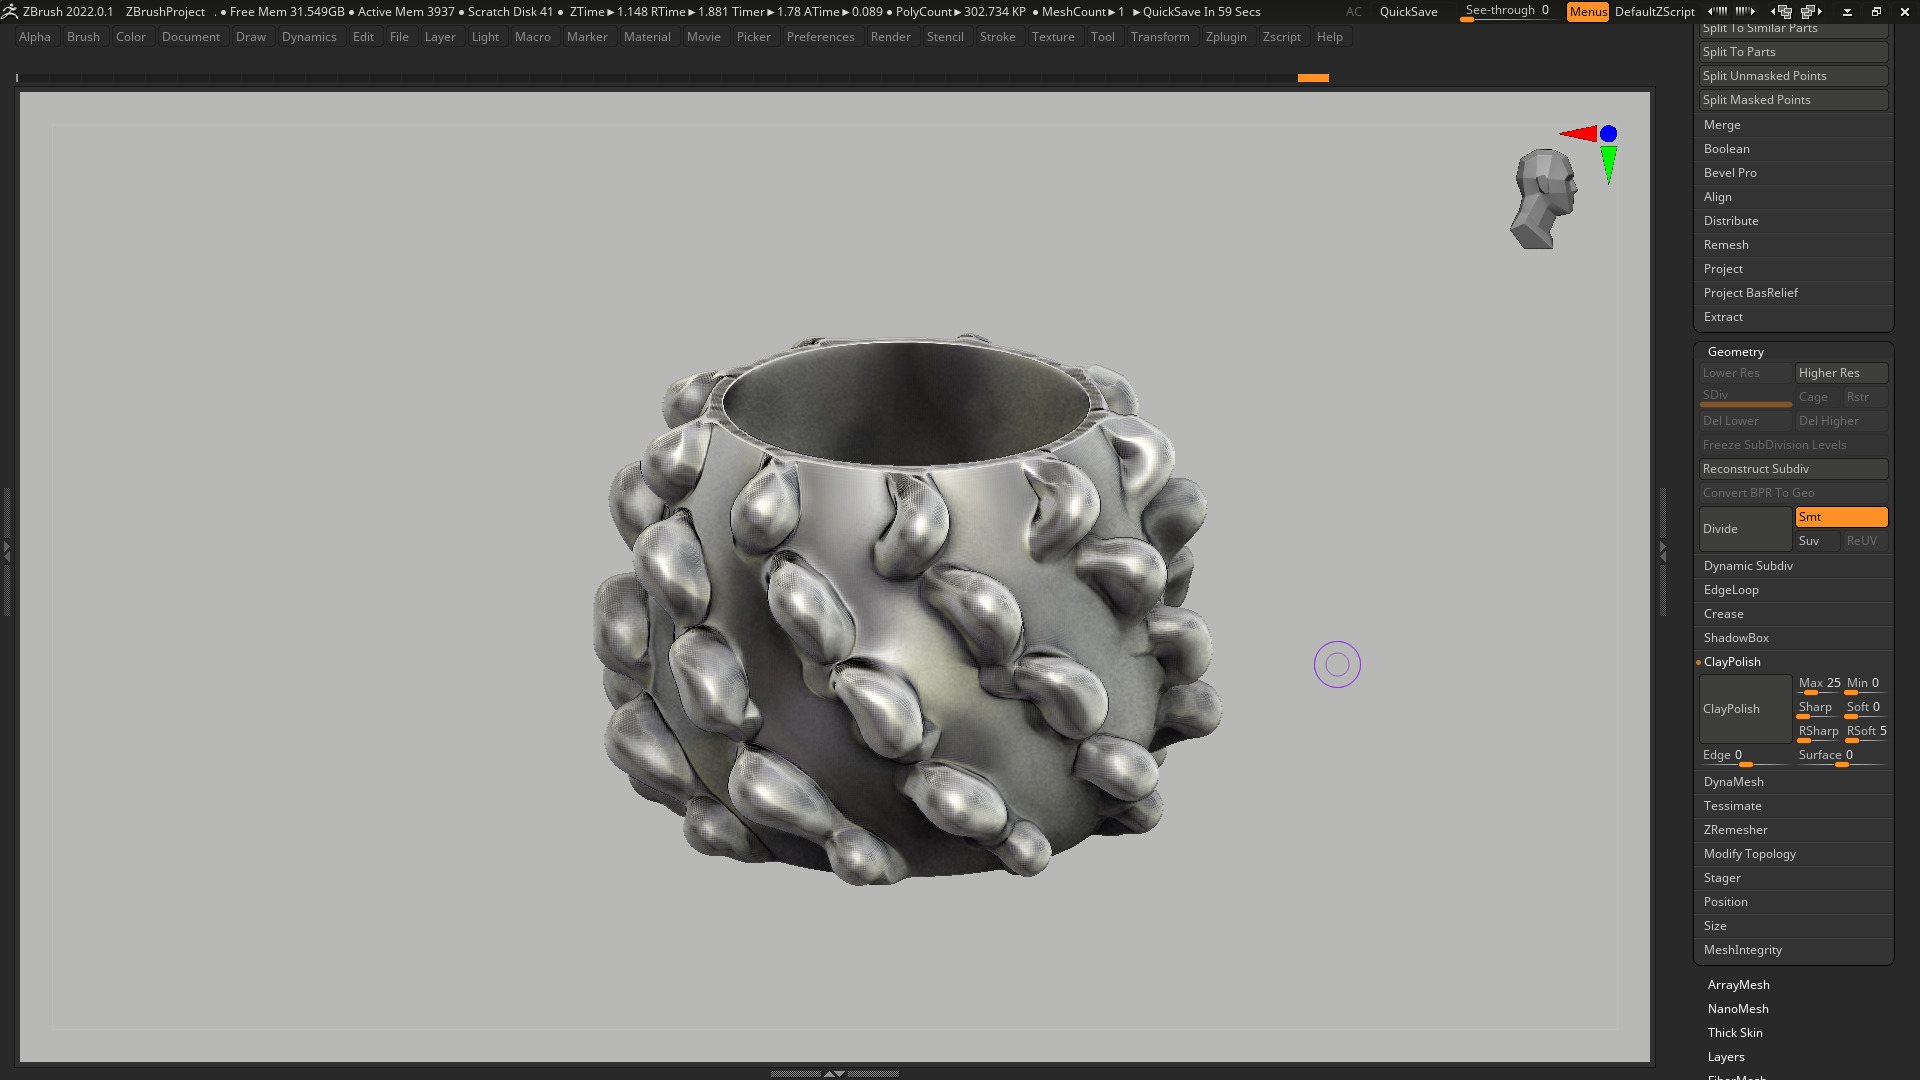Click the ClayPolish Surface slider
The height and width of the screenshot is (1080, 1920).
pyautogui.click(x=1841, y=757)
